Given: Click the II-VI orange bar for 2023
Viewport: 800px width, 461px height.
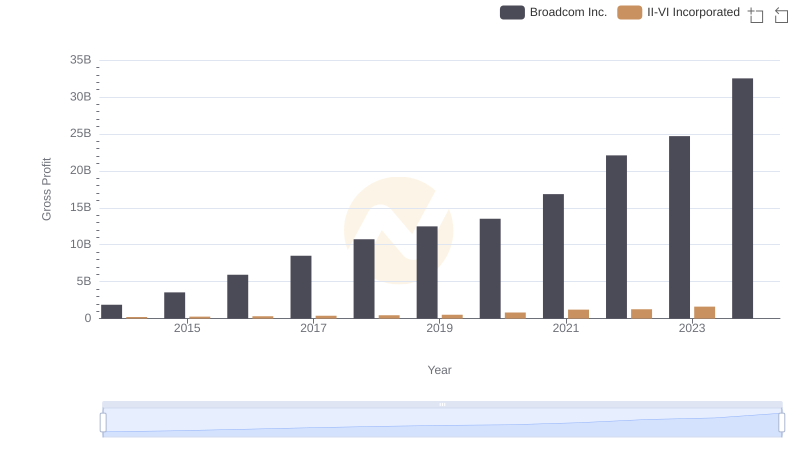Looking at the screenshot, I should (x=705, y=313).
